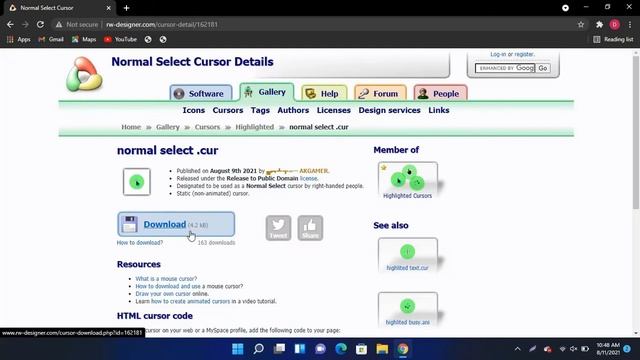Switch to the People tab
This screenshot has height=360, width=640.
[440, 93]
